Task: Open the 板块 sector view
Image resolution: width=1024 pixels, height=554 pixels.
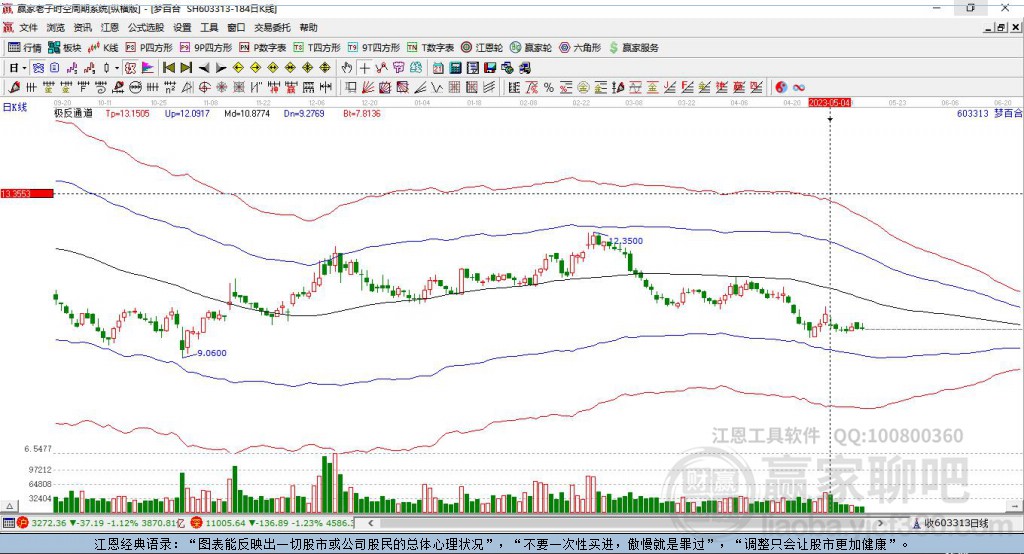Action: click(x=65, y=48)
